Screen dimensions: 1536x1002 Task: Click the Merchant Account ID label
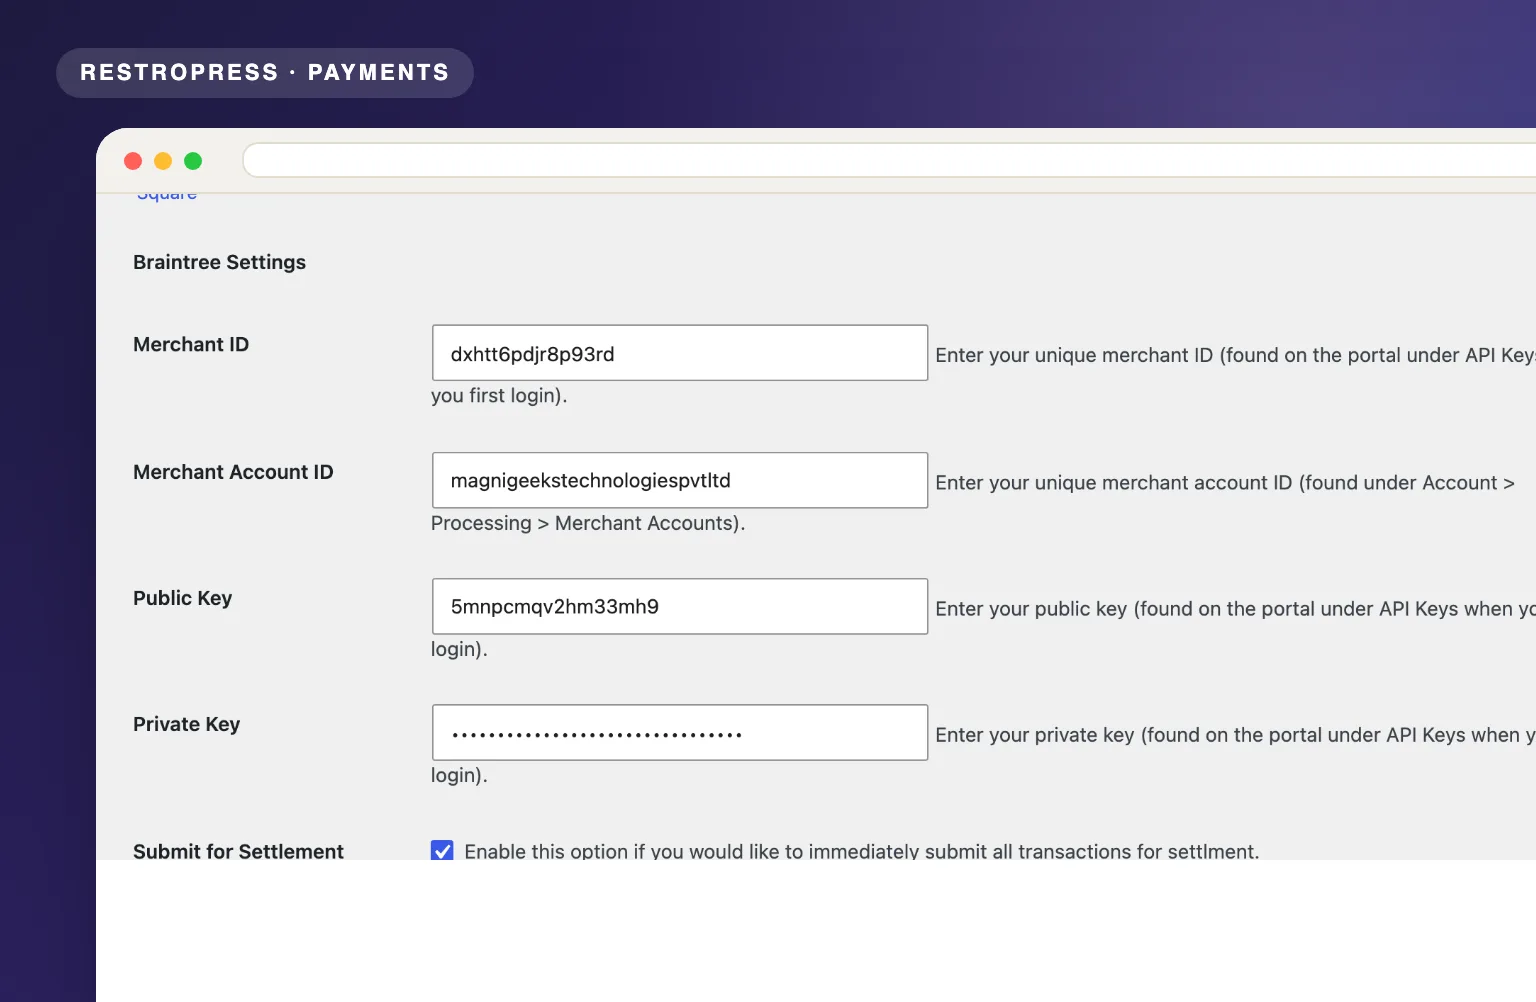[x=233, y=472]
